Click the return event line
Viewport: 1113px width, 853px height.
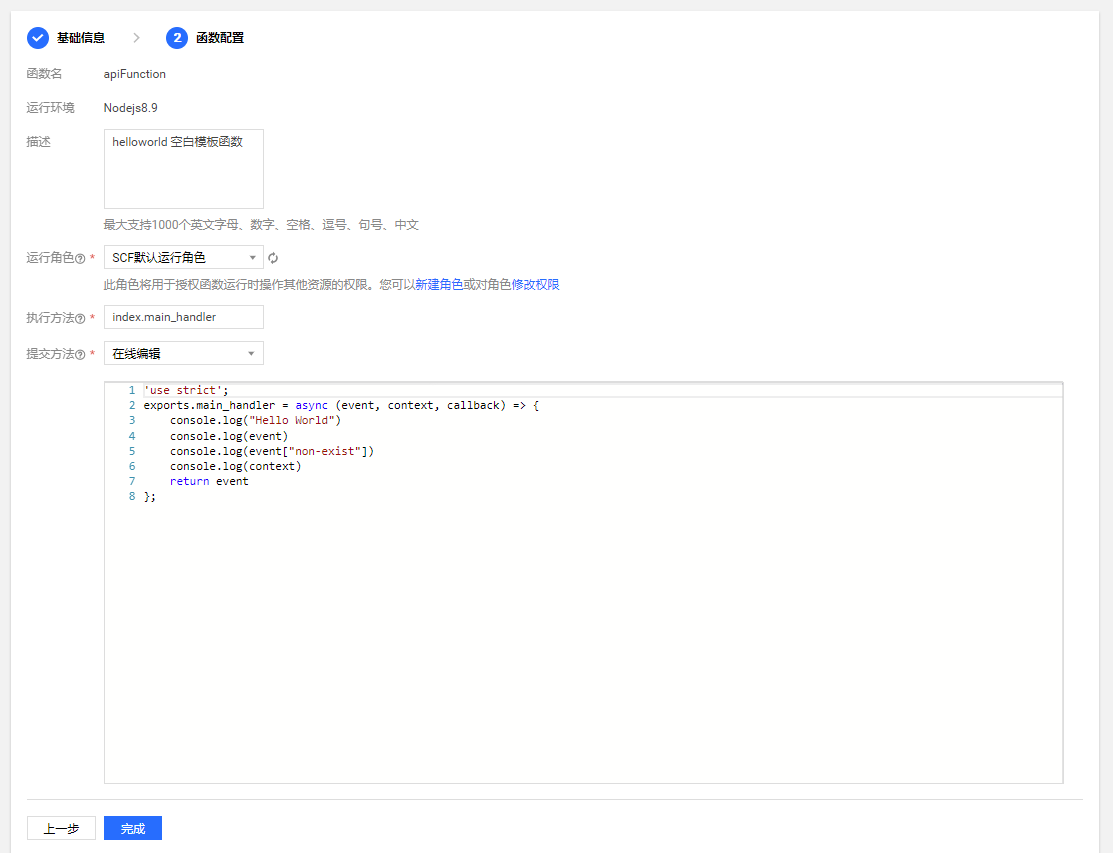point(209,481)
